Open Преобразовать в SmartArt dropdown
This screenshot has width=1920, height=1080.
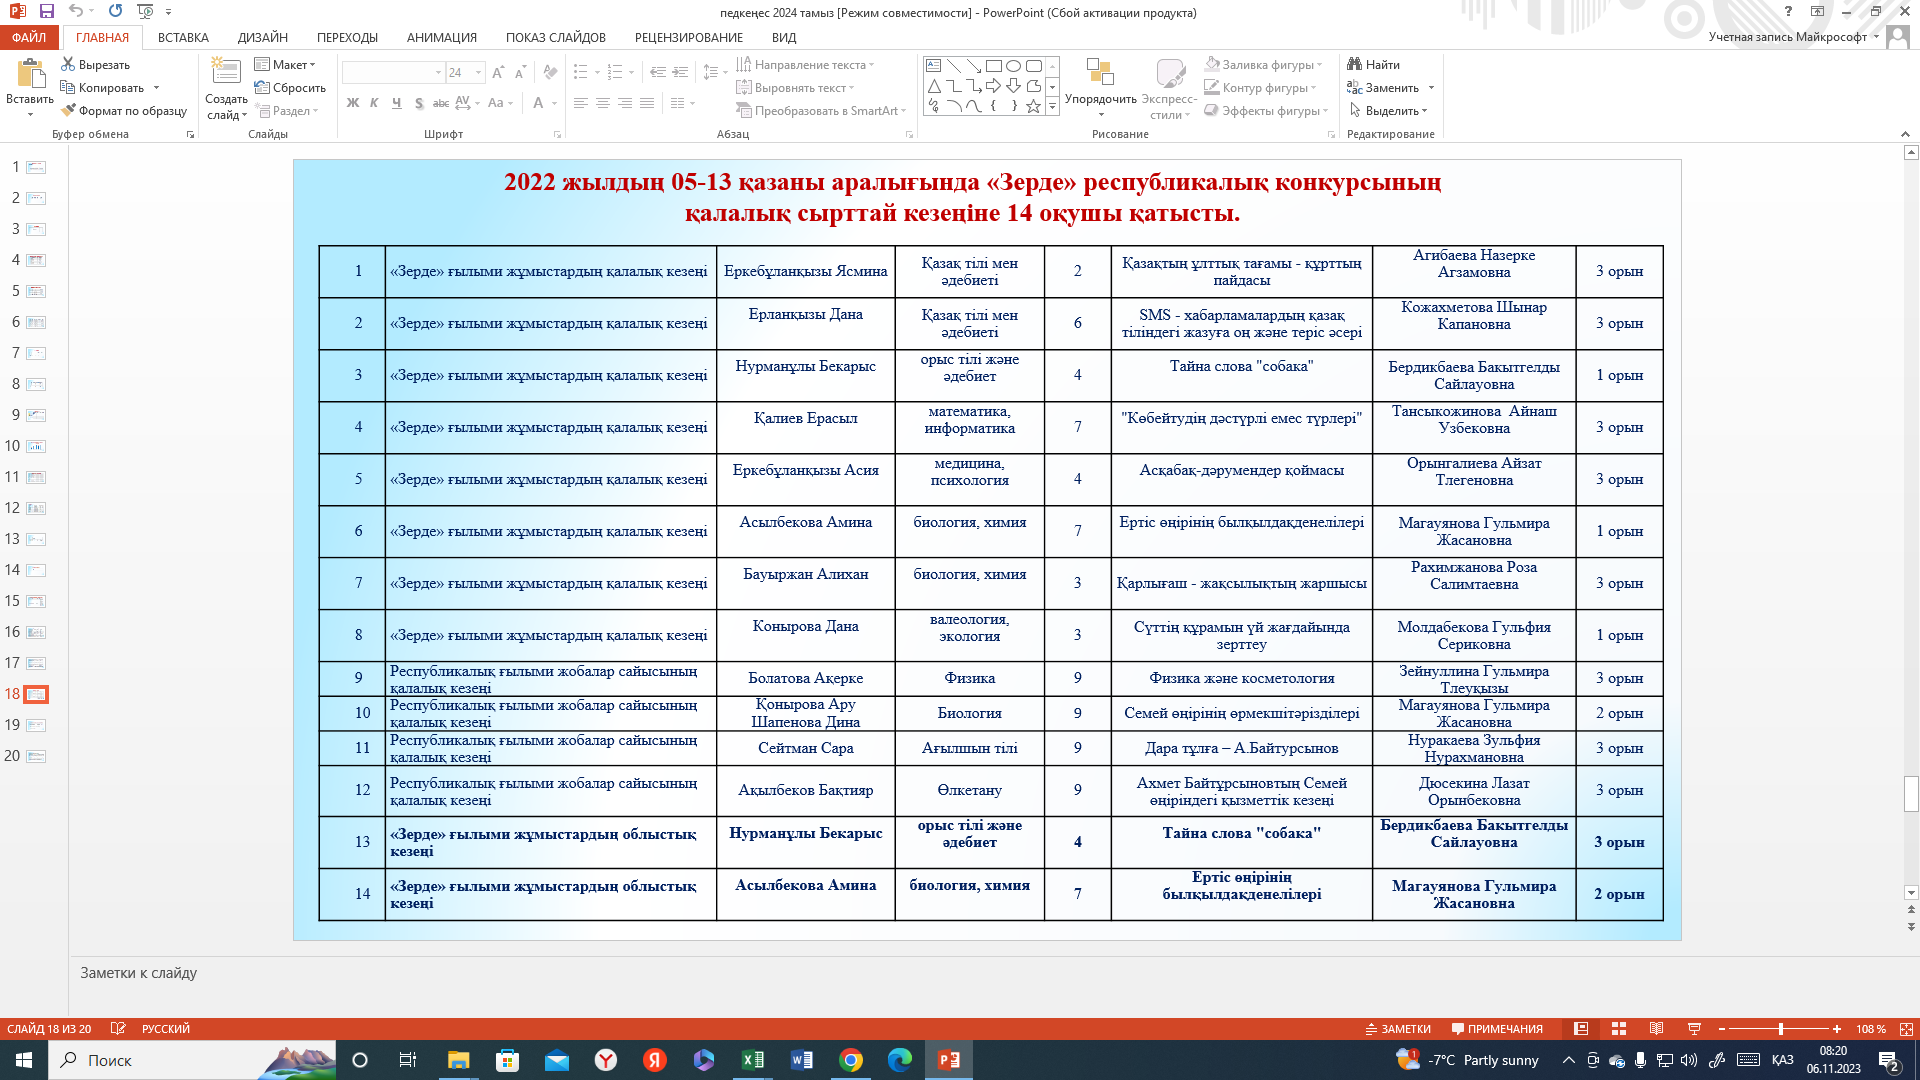click(x=821, y=111)
